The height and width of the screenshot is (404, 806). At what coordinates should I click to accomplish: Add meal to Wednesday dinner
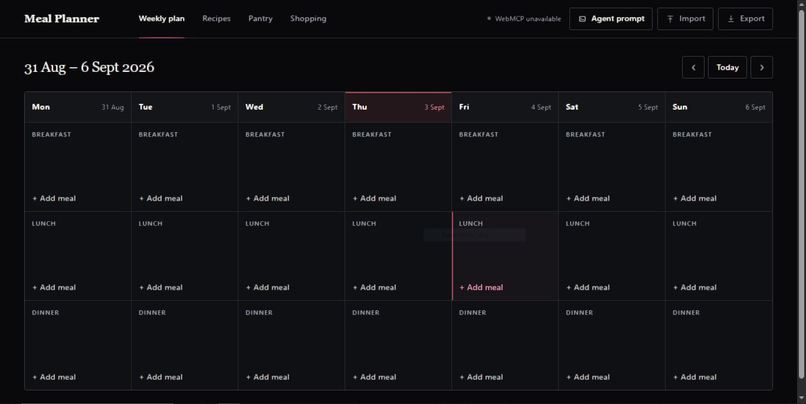point(268,377)
